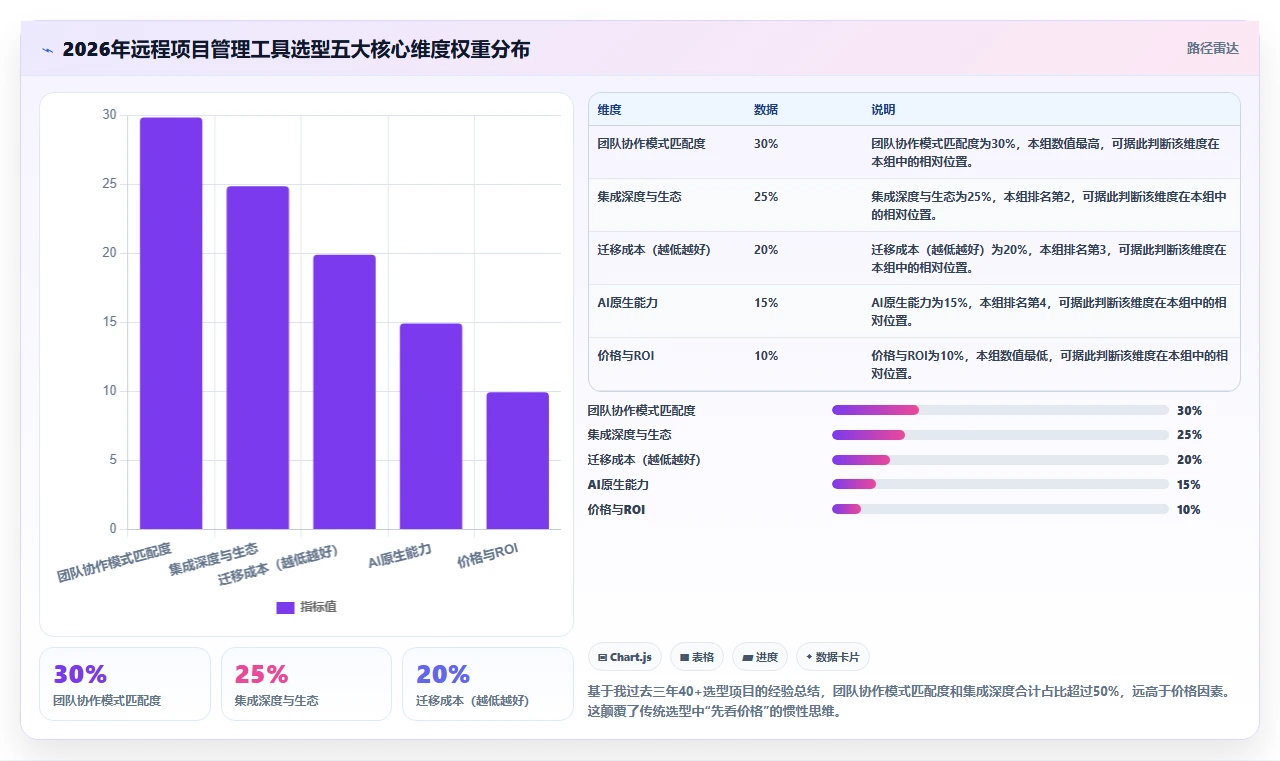This screenshot has width=1280, height=761.
Task: Click the AI原生能力 progress bar
Action: coord(1000,484)
